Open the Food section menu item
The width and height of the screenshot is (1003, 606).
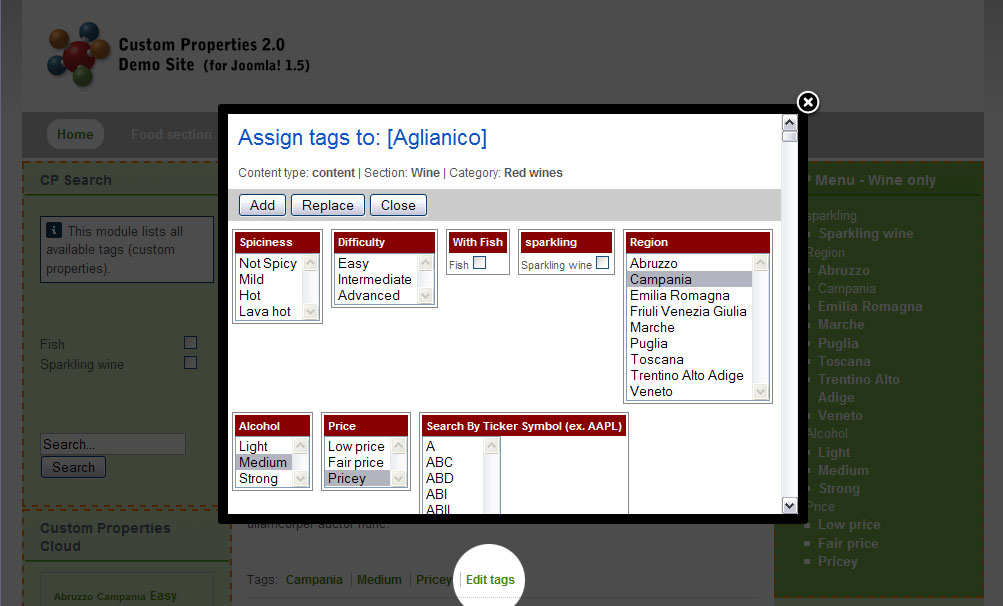click(171, 134)
